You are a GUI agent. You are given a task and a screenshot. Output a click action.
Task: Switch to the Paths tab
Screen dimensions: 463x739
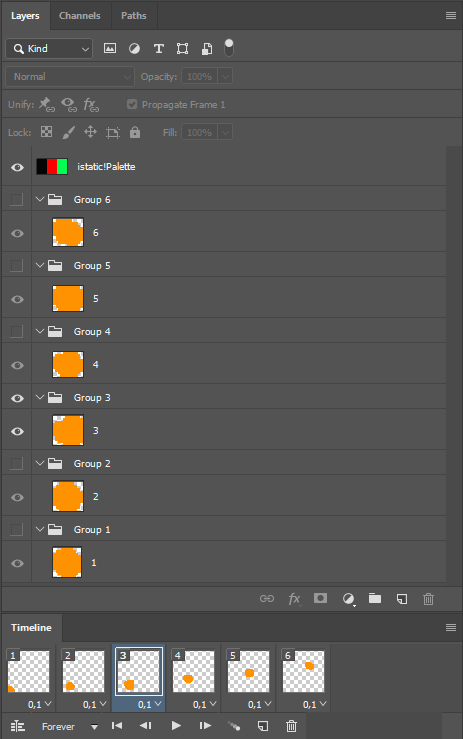[x=134, y=16]
